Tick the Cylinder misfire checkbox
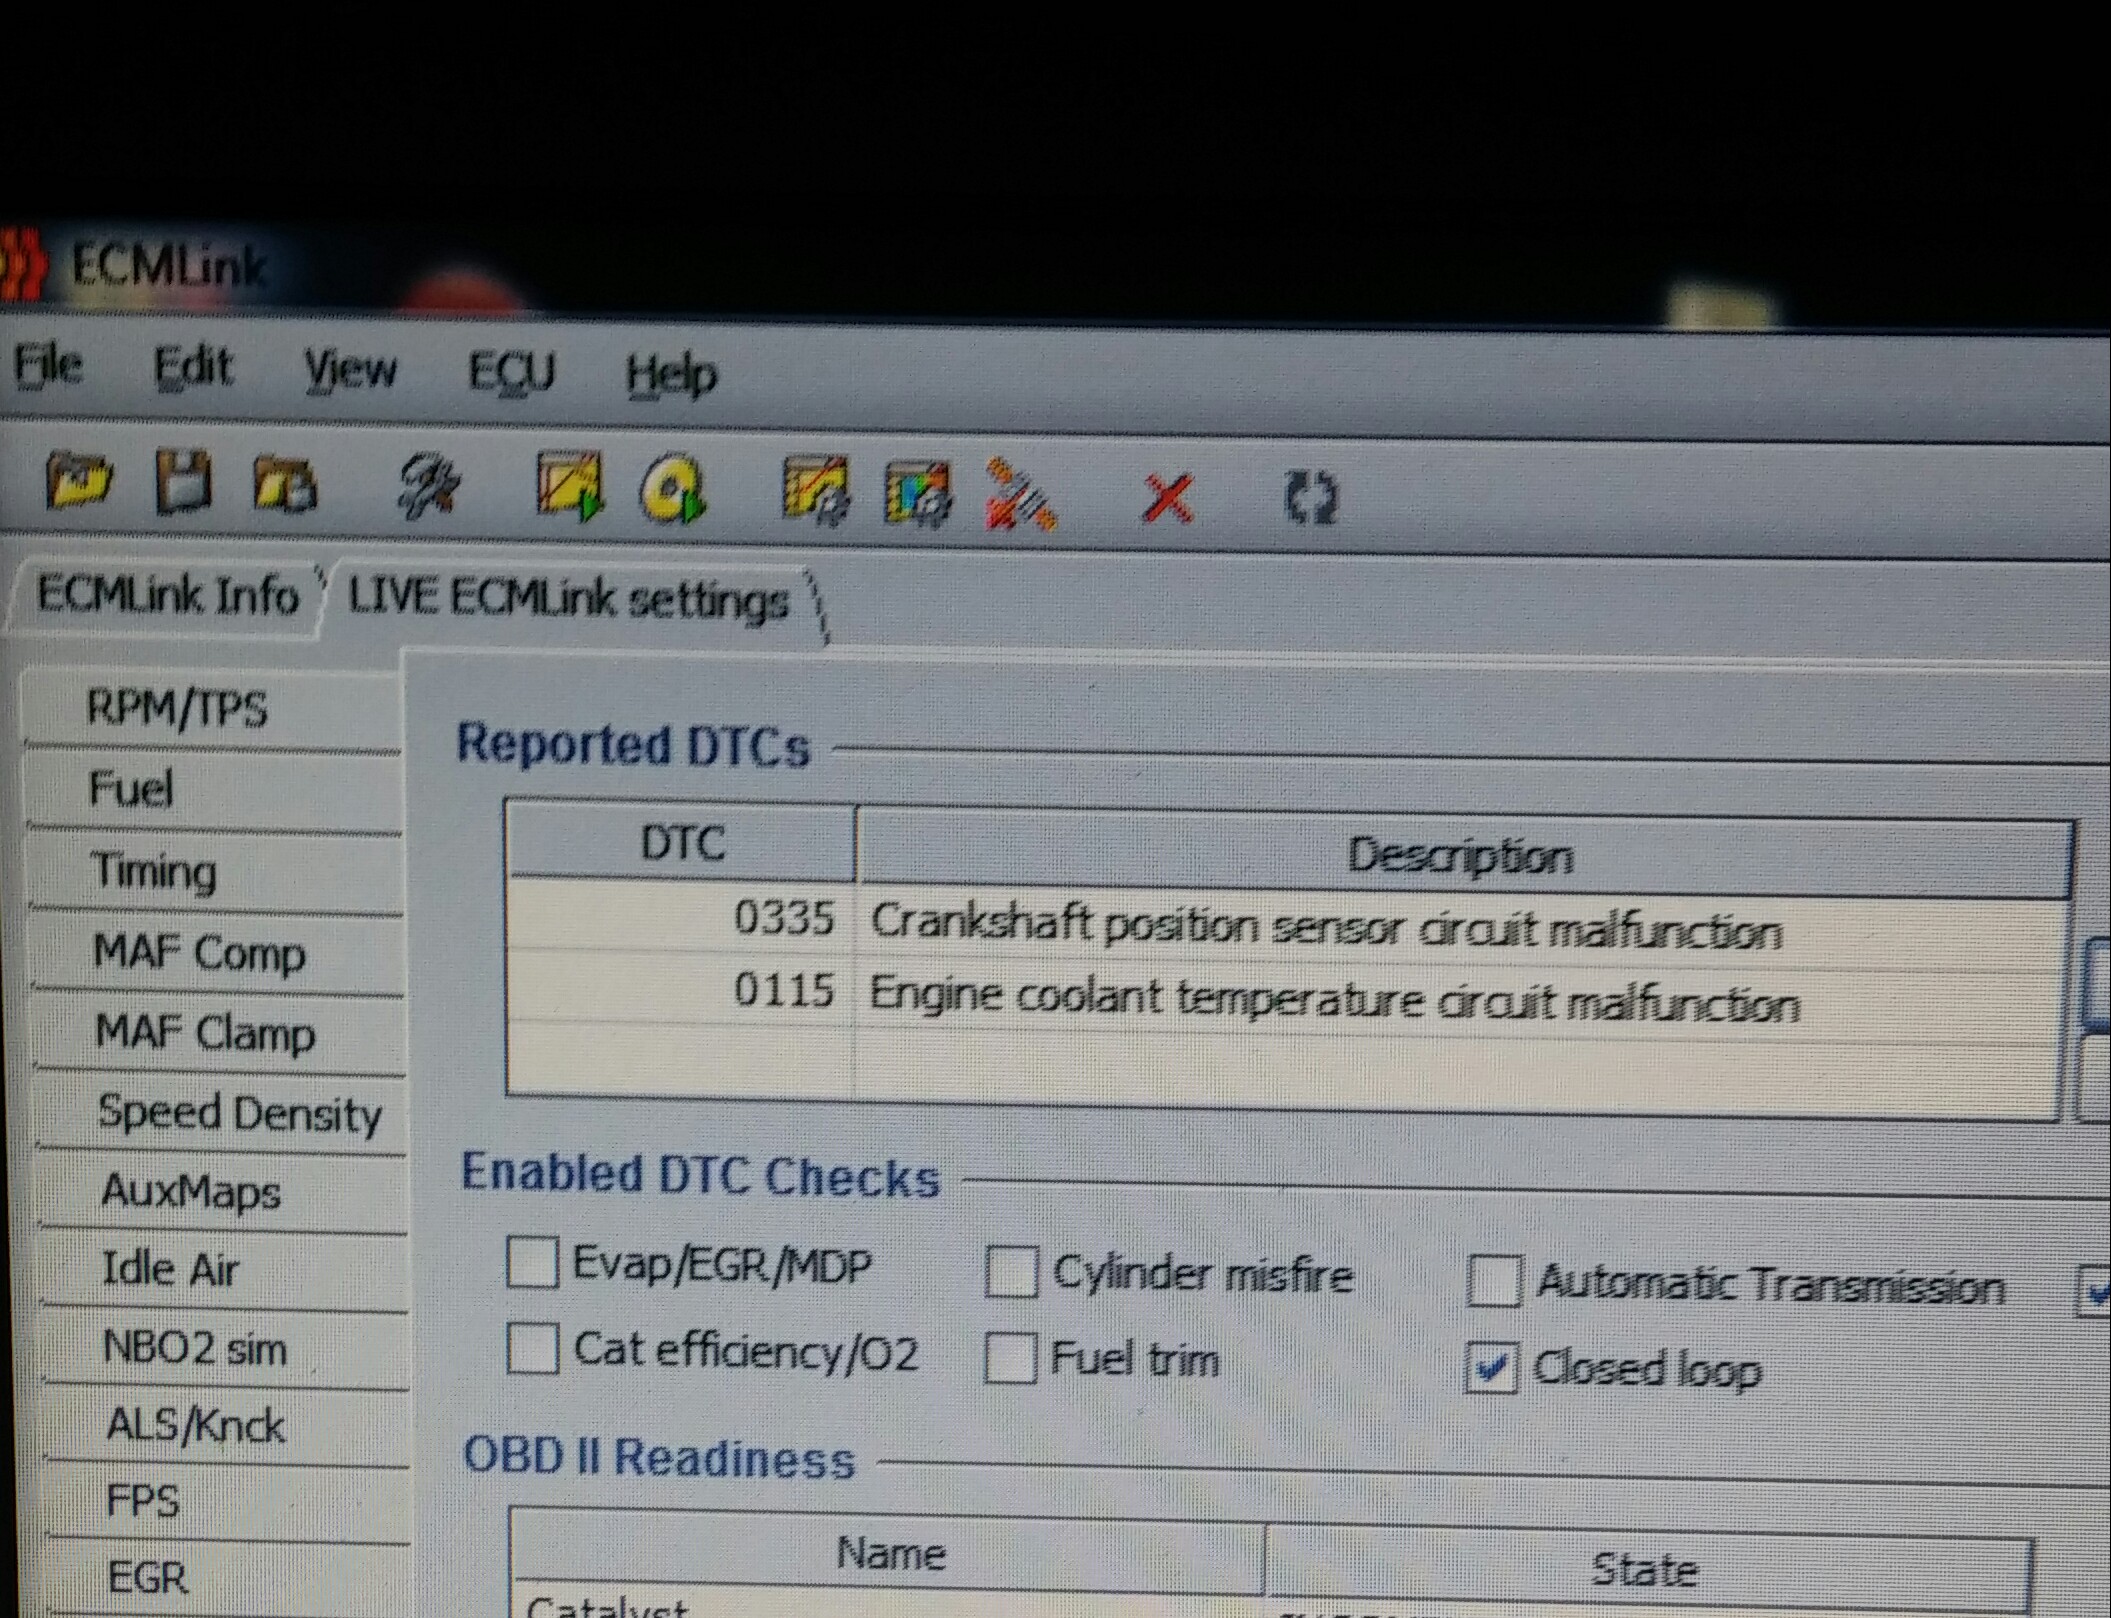The width and height of the screenshot is (2111, 1618). click(x=1011, y=1272)
